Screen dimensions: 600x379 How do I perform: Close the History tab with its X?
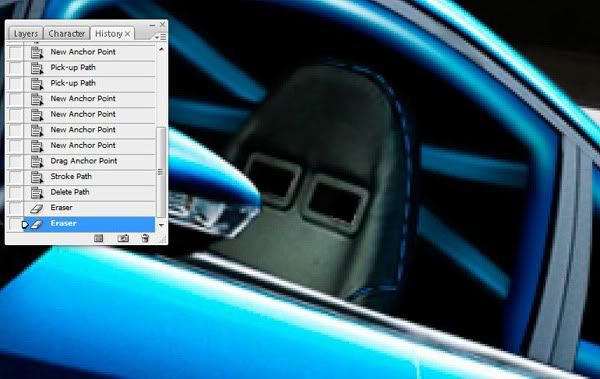click(127, 34)
